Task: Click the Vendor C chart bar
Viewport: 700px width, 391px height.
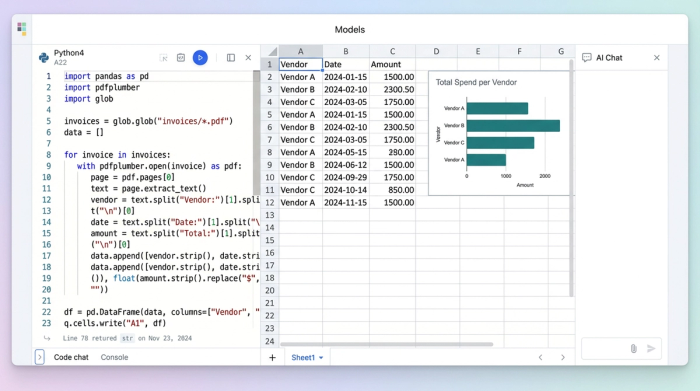Action: (500, 142)
